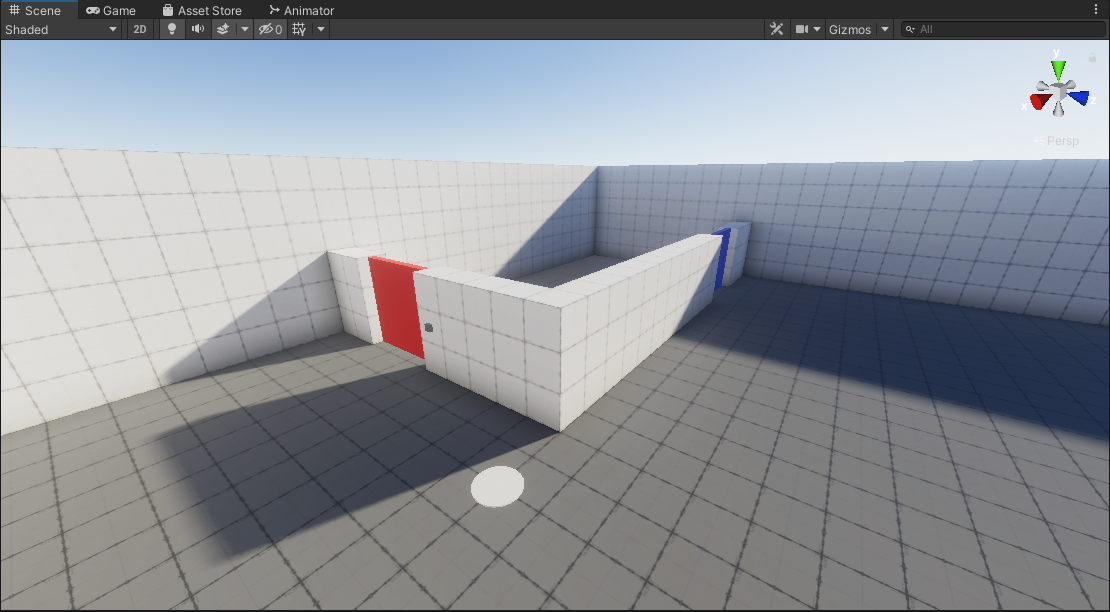Toggle 2D view mode
The image size is (1110, 612).
[x=140, y=29]
